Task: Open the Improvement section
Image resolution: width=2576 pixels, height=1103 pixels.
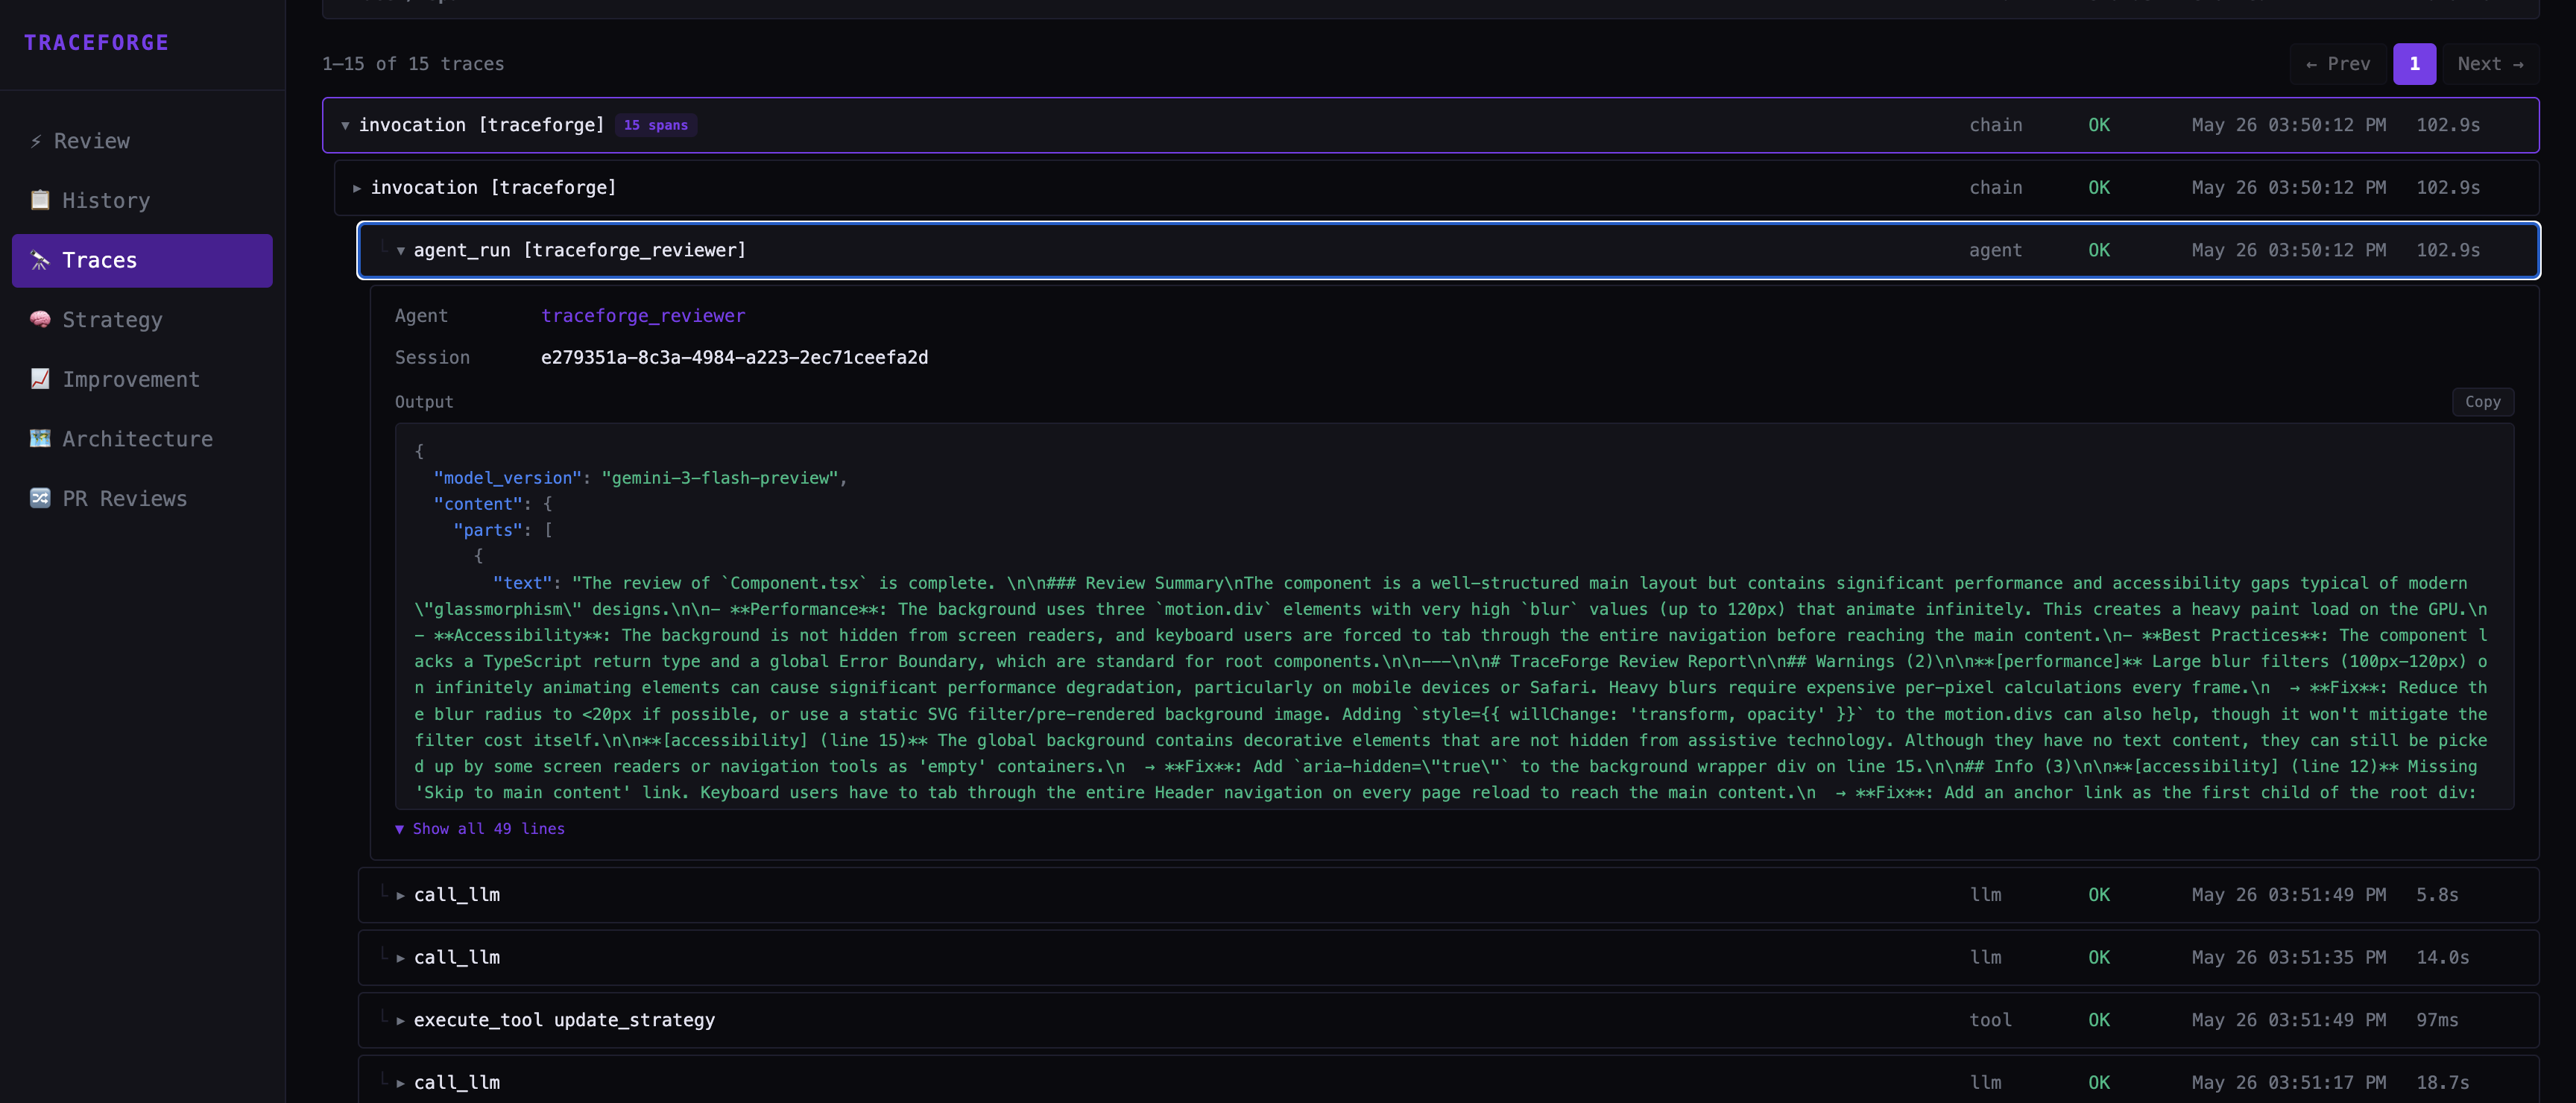Action: pyautogui.click(x=142, y=379)
